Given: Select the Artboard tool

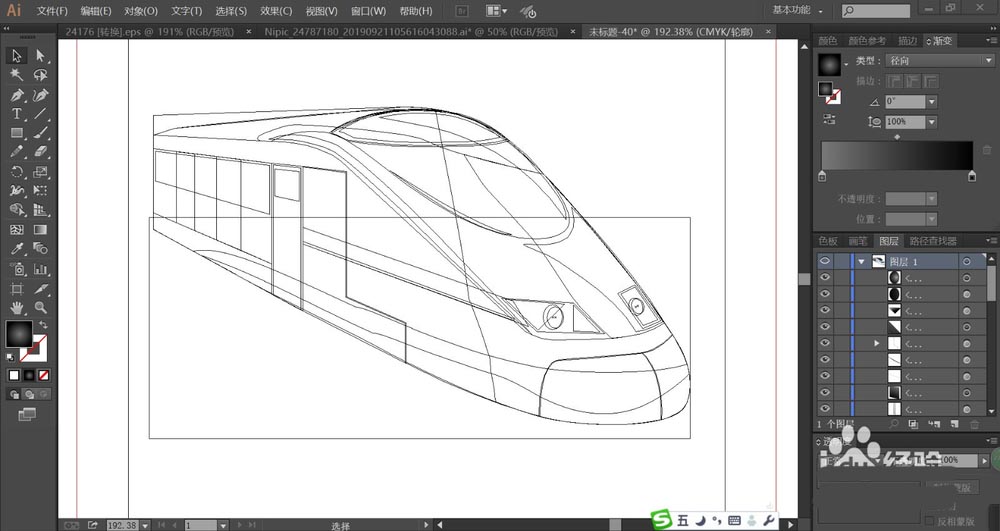Looking at the screenshot, I should [17, 289].
